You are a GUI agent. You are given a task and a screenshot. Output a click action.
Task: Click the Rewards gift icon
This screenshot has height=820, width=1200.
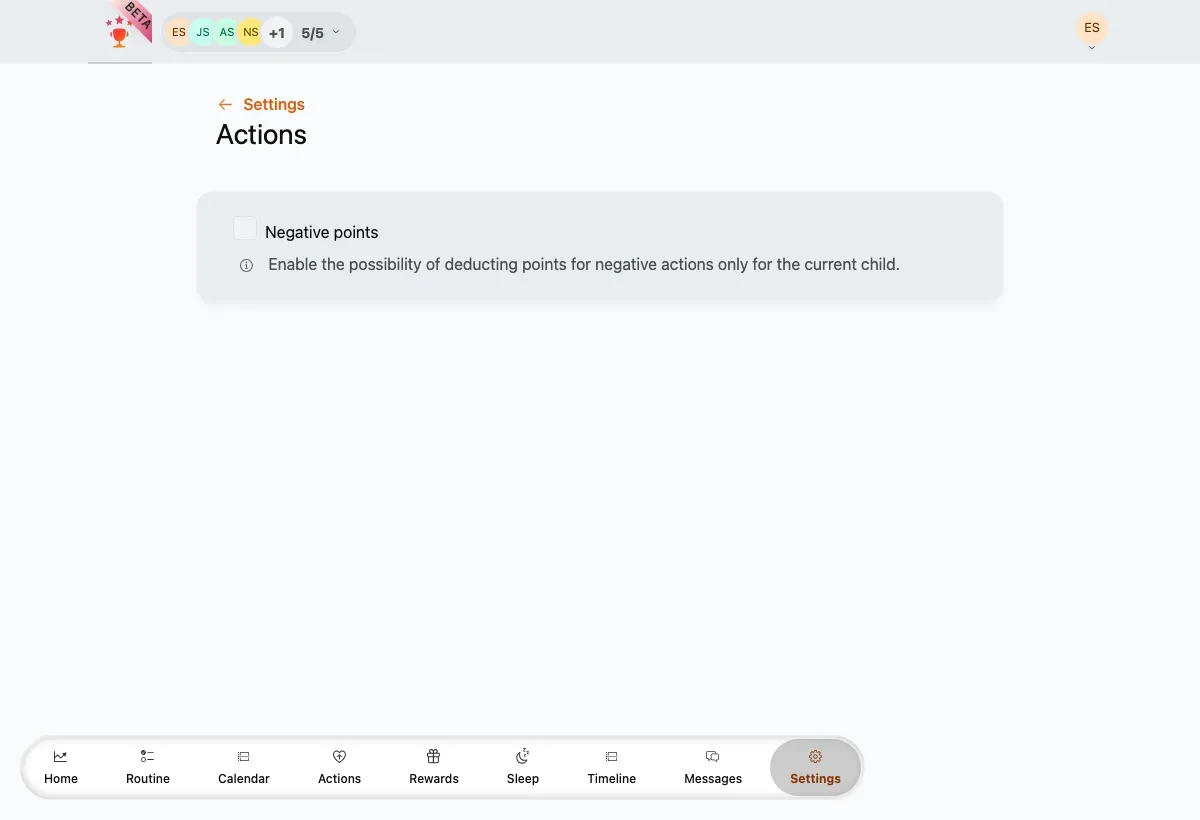pyautogui.click(x=434, y=757)
